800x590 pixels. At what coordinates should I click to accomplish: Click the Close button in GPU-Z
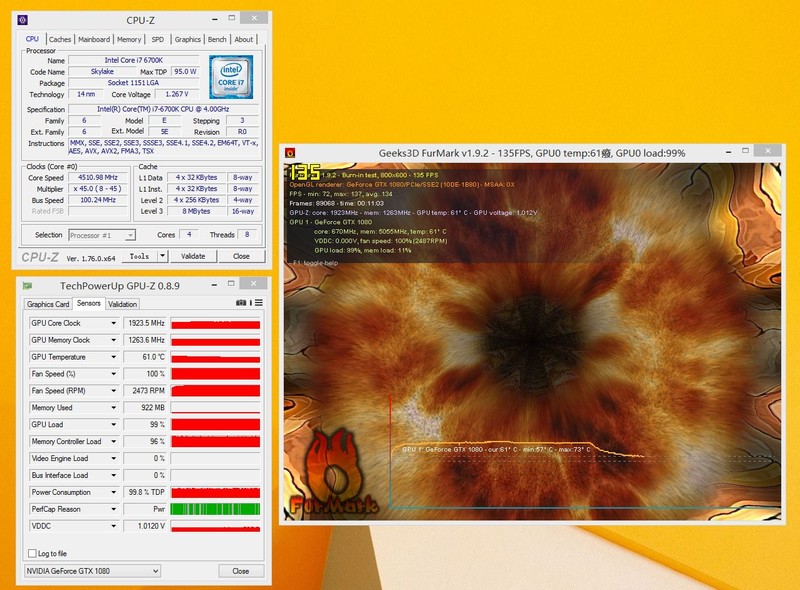(241, 571)
